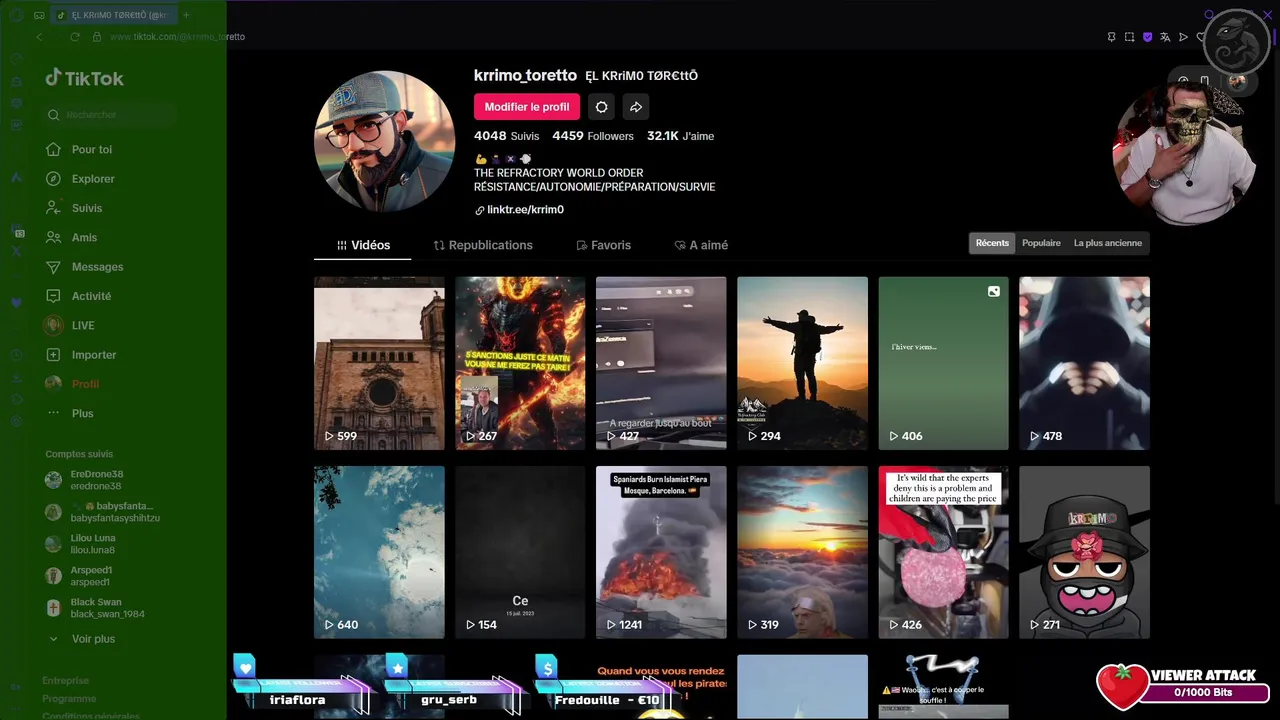1280x720 pixels.
Task: Open the snapshot capture tool icon
Action: tap(1129, 37)
